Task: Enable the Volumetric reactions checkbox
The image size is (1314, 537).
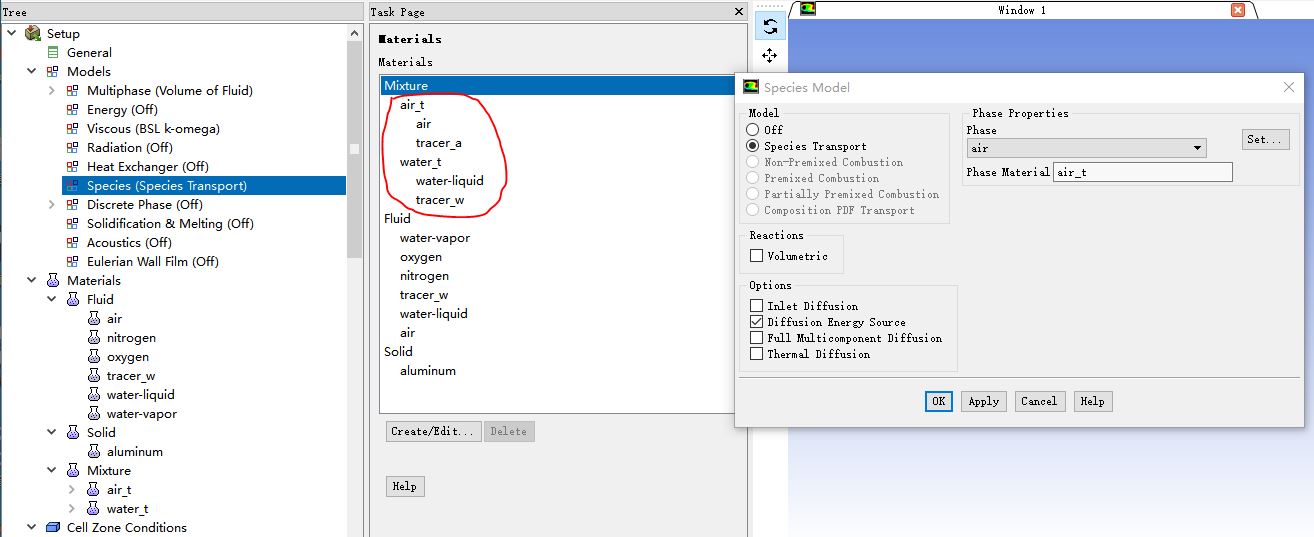Action: [x=756, y=256]
